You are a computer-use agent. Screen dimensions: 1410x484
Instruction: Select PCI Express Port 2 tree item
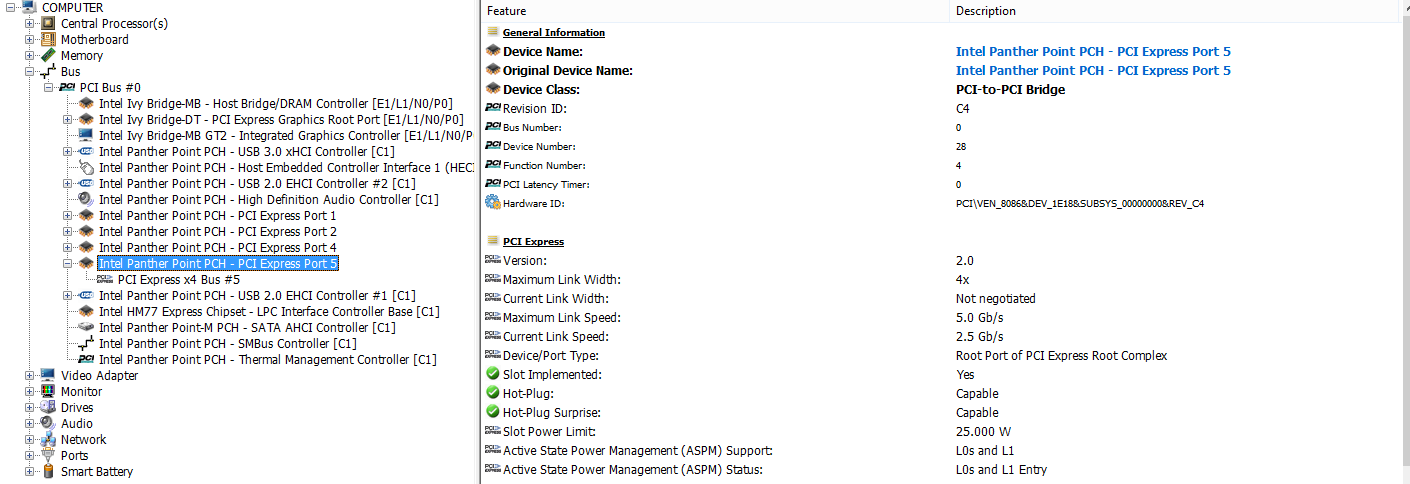point(217,231)
